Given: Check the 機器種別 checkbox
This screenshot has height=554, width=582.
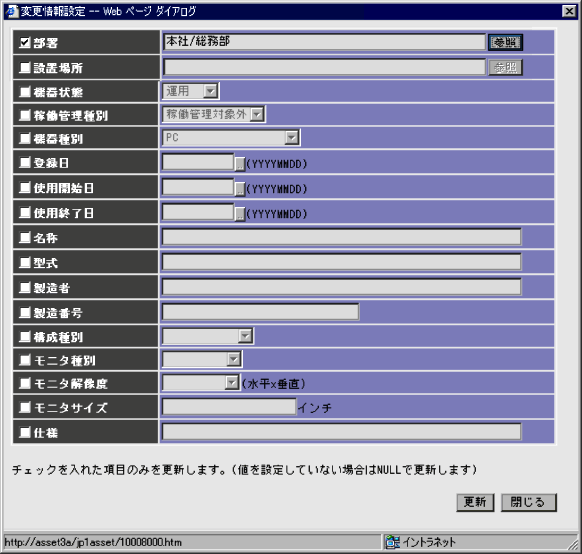Looking at the screenshot, I should (x=24, y=138).
